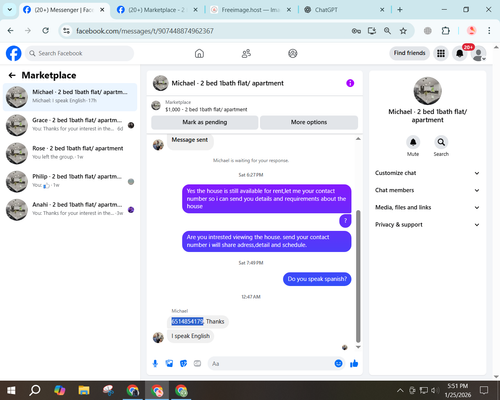The image size is (500, 400).
Task: Open Windows Start menu
Action: click(11, 390)
